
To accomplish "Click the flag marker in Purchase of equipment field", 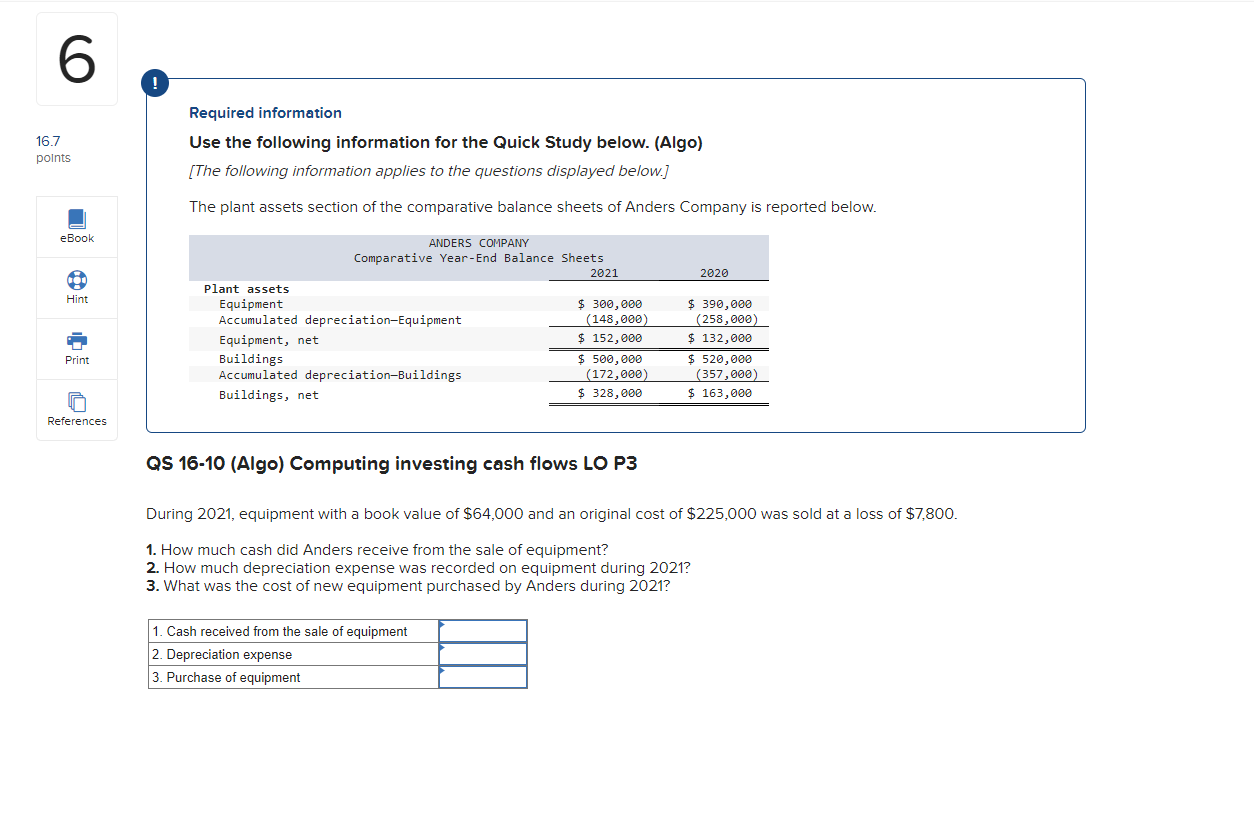I will point(441,671).
